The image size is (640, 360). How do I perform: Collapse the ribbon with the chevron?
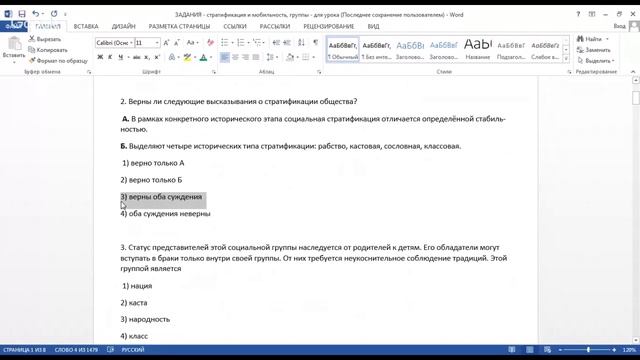tap(633, 72)
